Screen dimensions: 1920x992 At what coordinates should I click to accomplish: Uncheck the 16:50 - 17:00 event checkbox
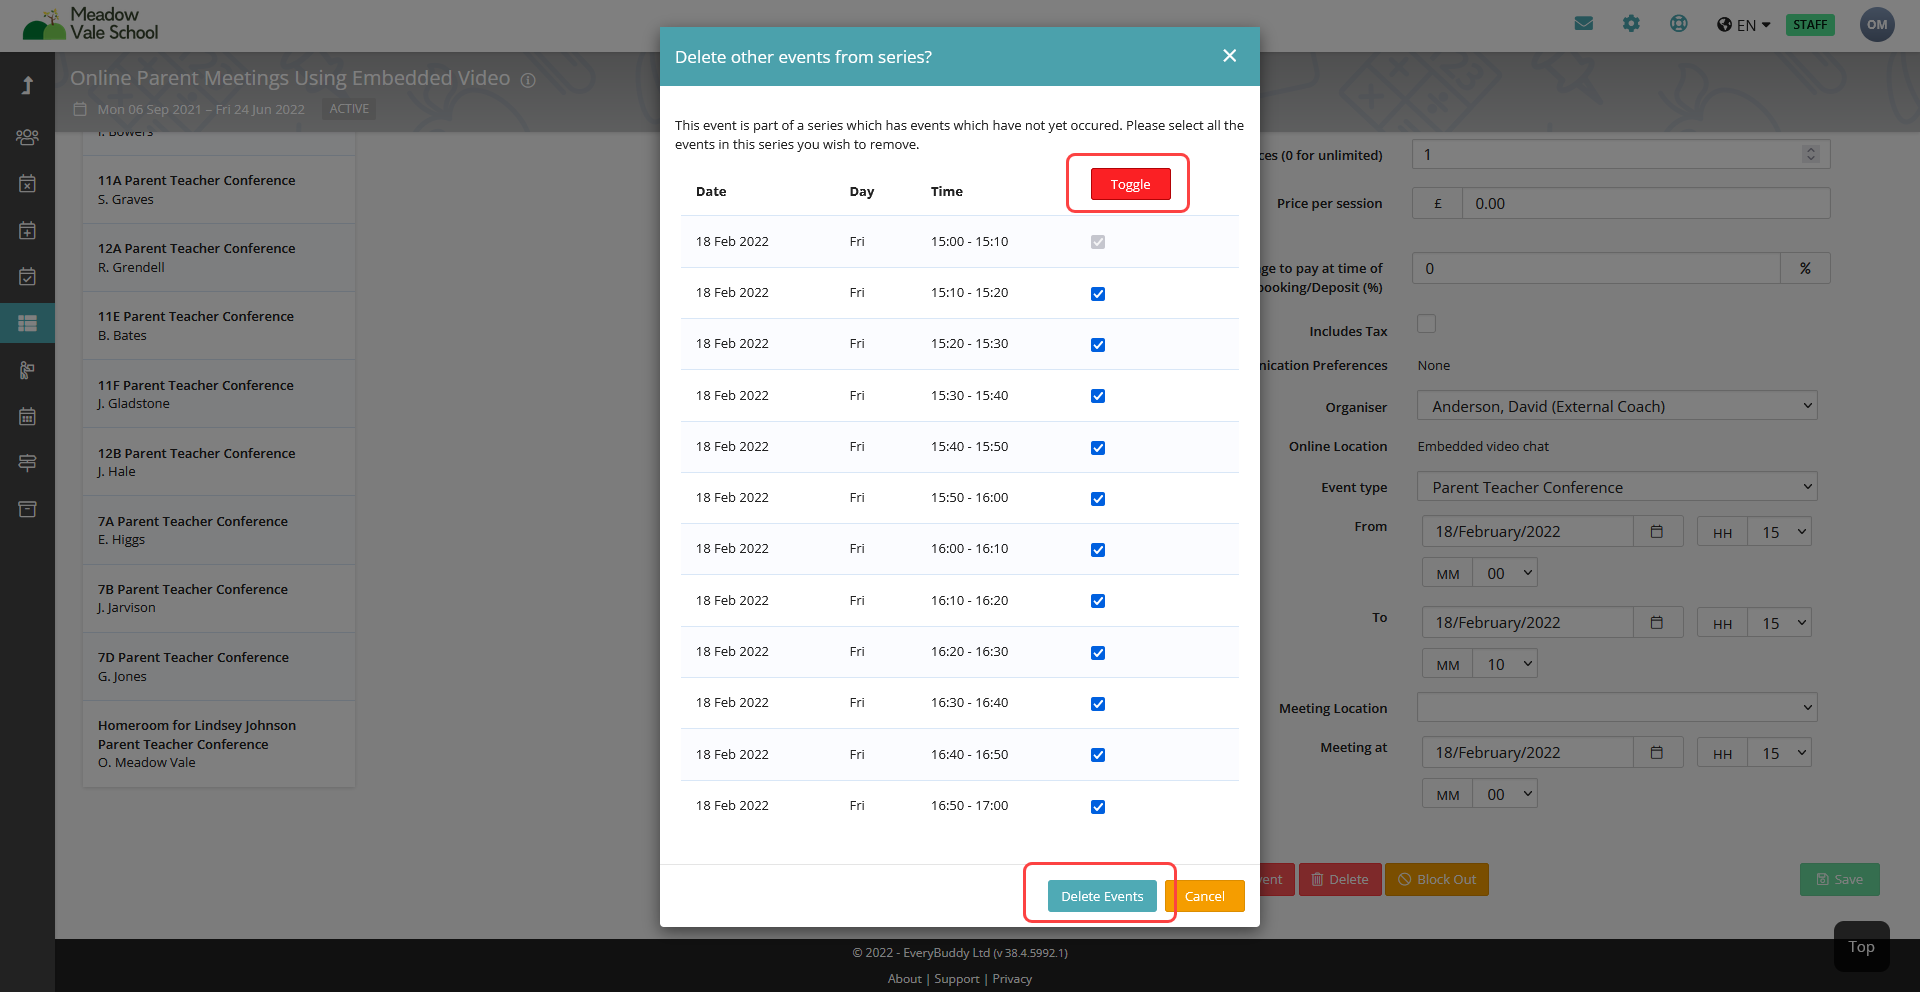pos(1098,807)
